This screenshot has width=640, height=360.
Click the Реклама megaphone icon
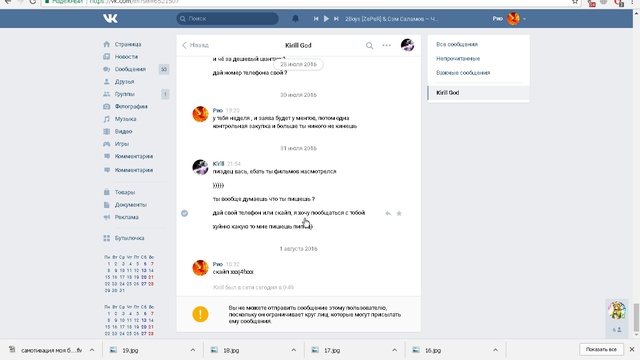click(107, 217)
